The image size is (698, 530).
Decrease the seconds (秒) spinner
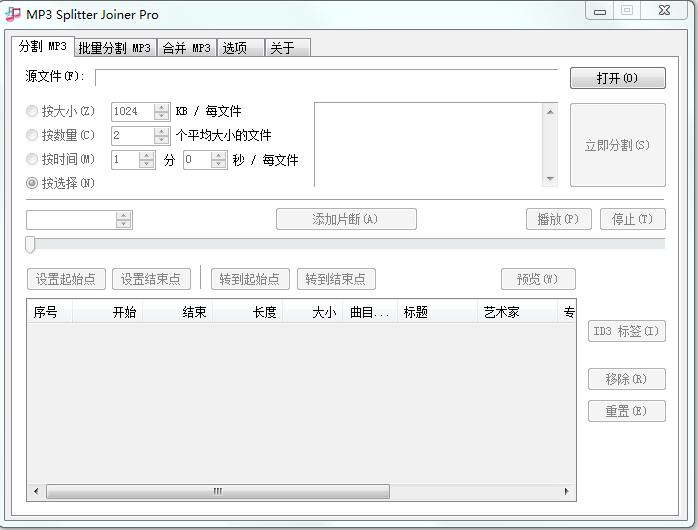(219, 163)
